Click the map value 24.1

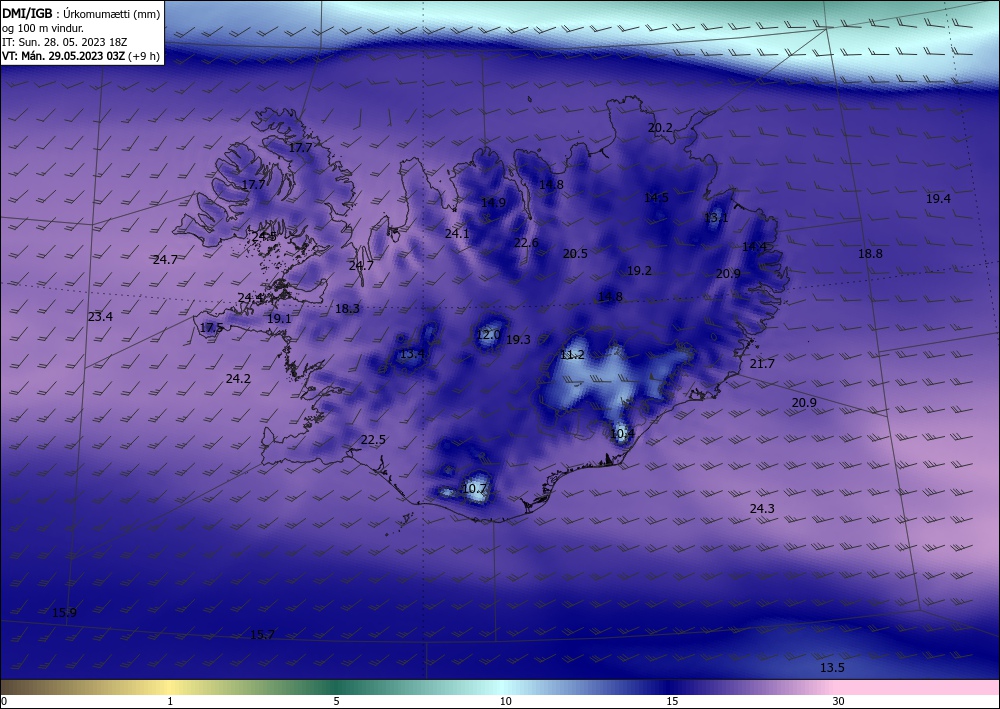pos(457,233)
